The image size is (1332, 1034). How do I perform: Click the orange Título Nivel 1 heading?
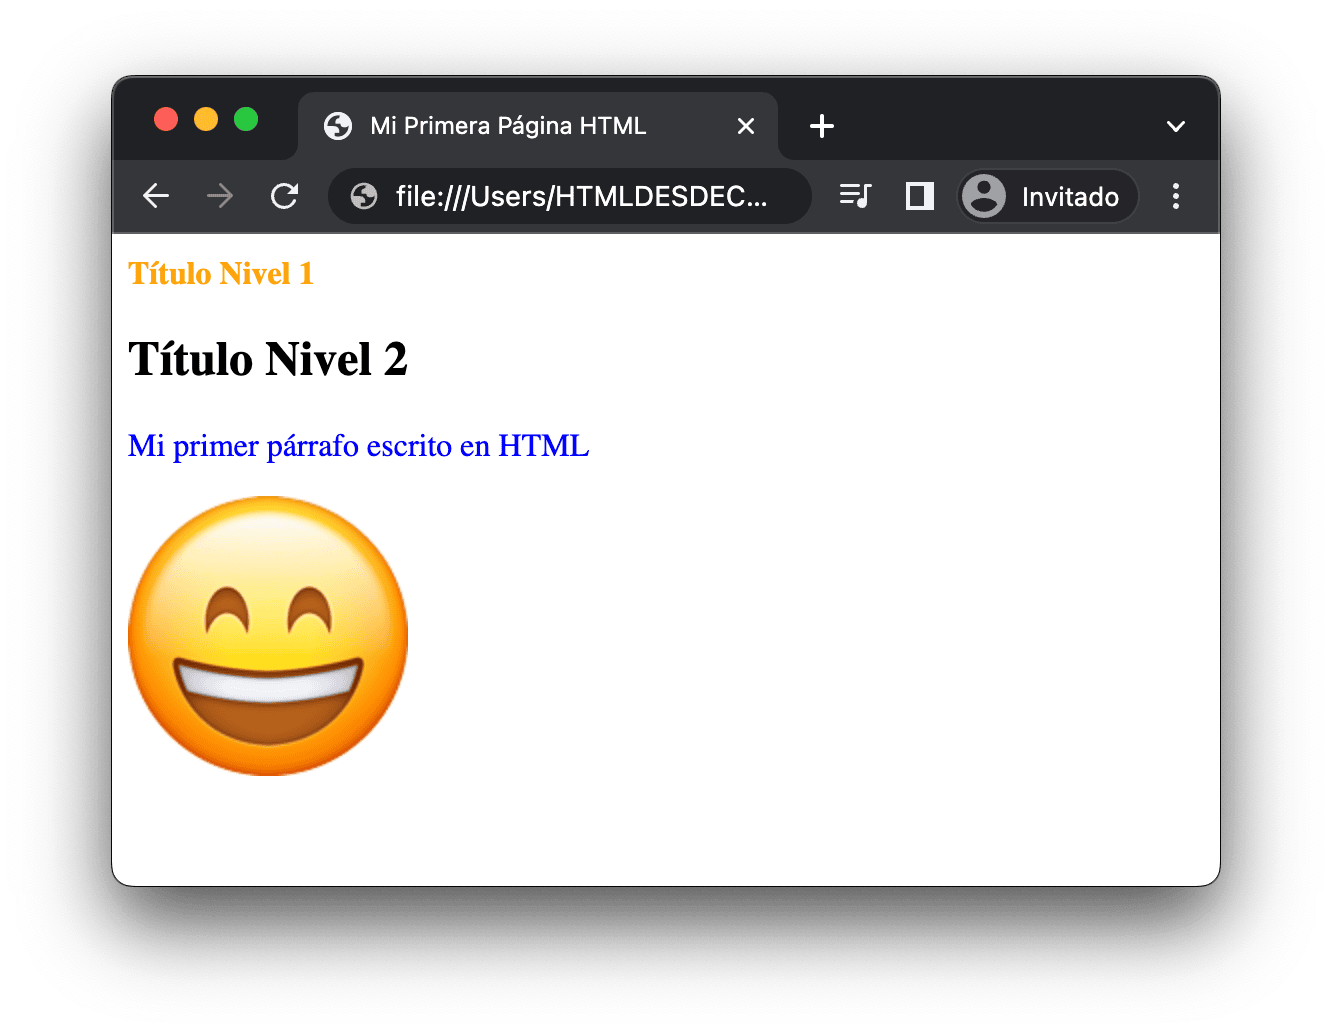[221, 274]
